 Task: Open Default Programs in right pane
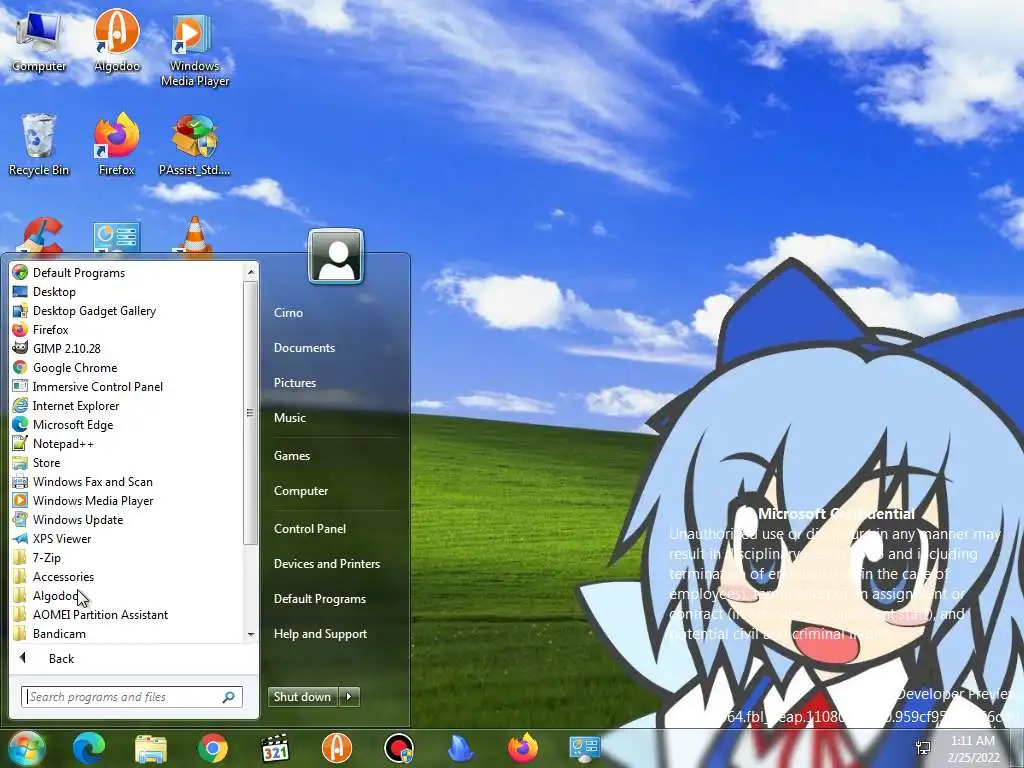pos(320,599)
